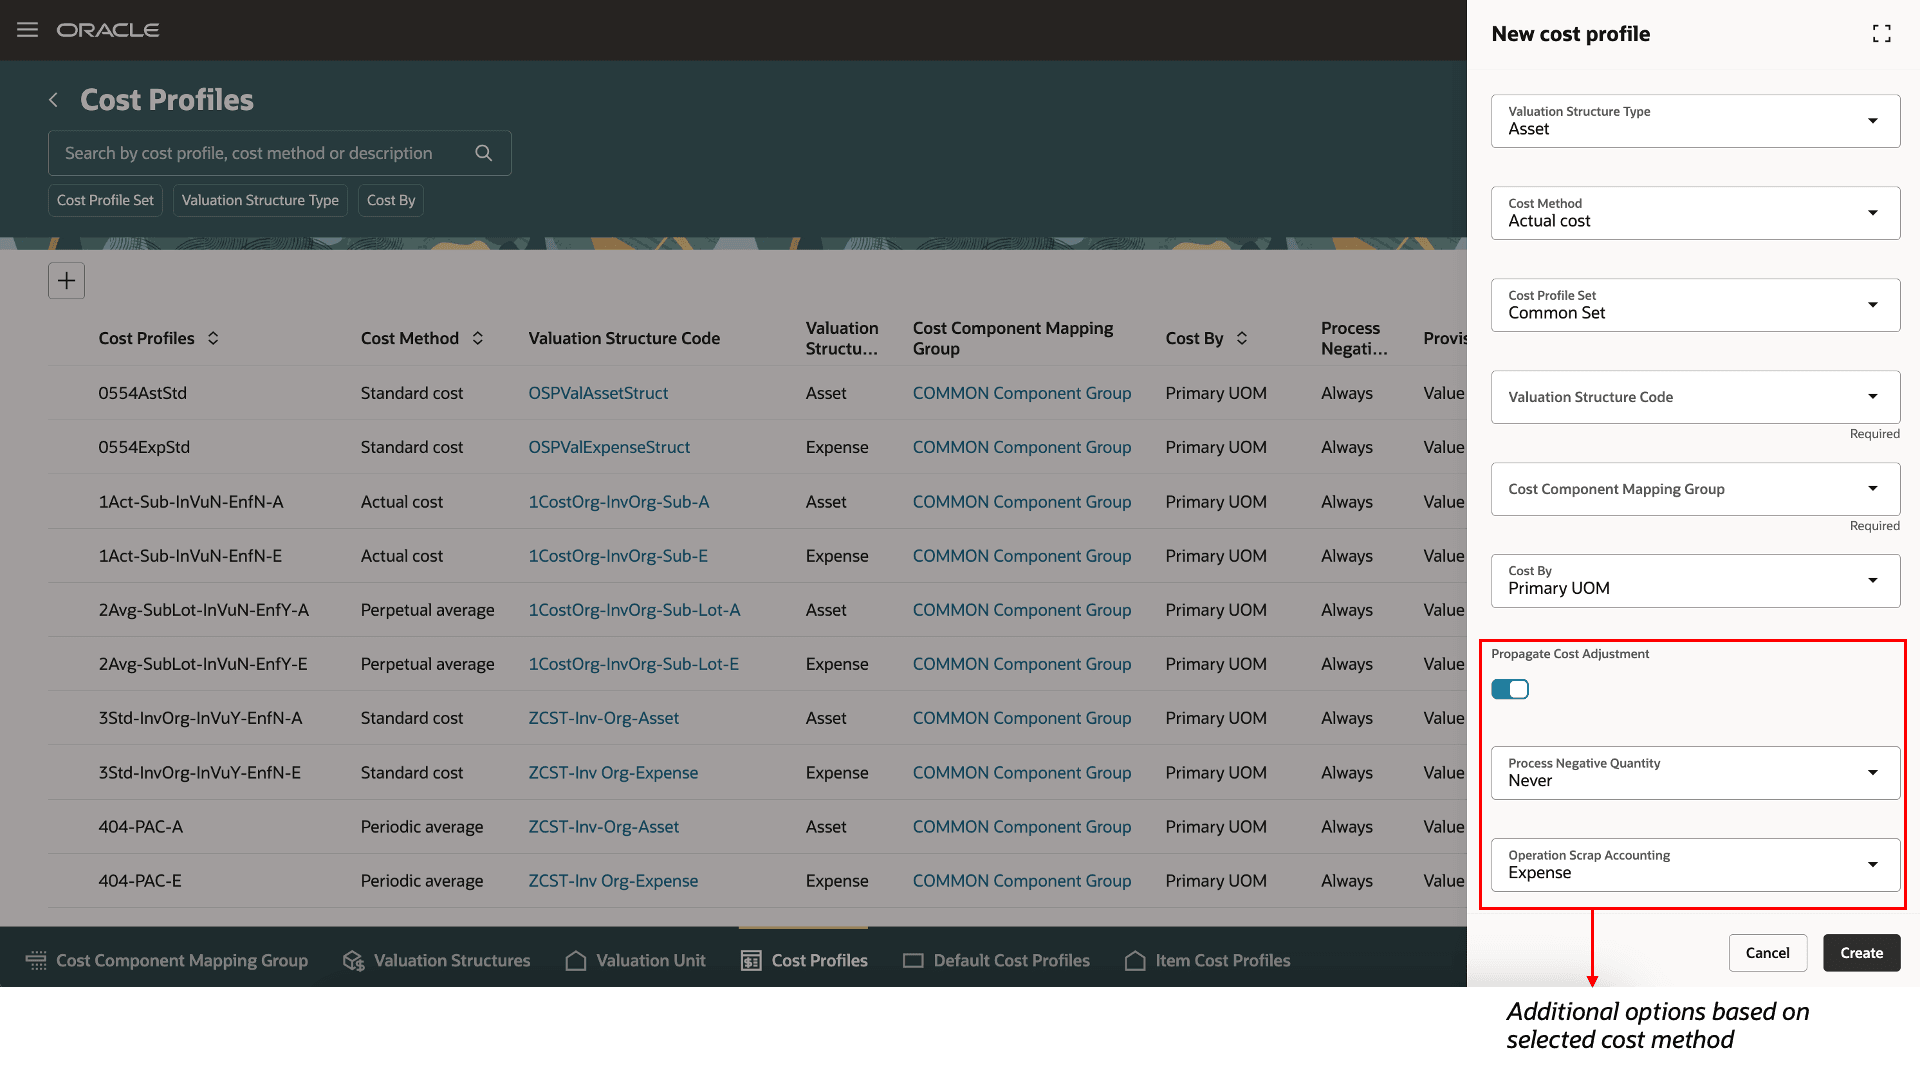Open ZCST-Inv-Org-Asset link in 3Std-InvOrg-InVuY-EnfN-A row
The image size is (1920, 1070).
pos(603,718)
